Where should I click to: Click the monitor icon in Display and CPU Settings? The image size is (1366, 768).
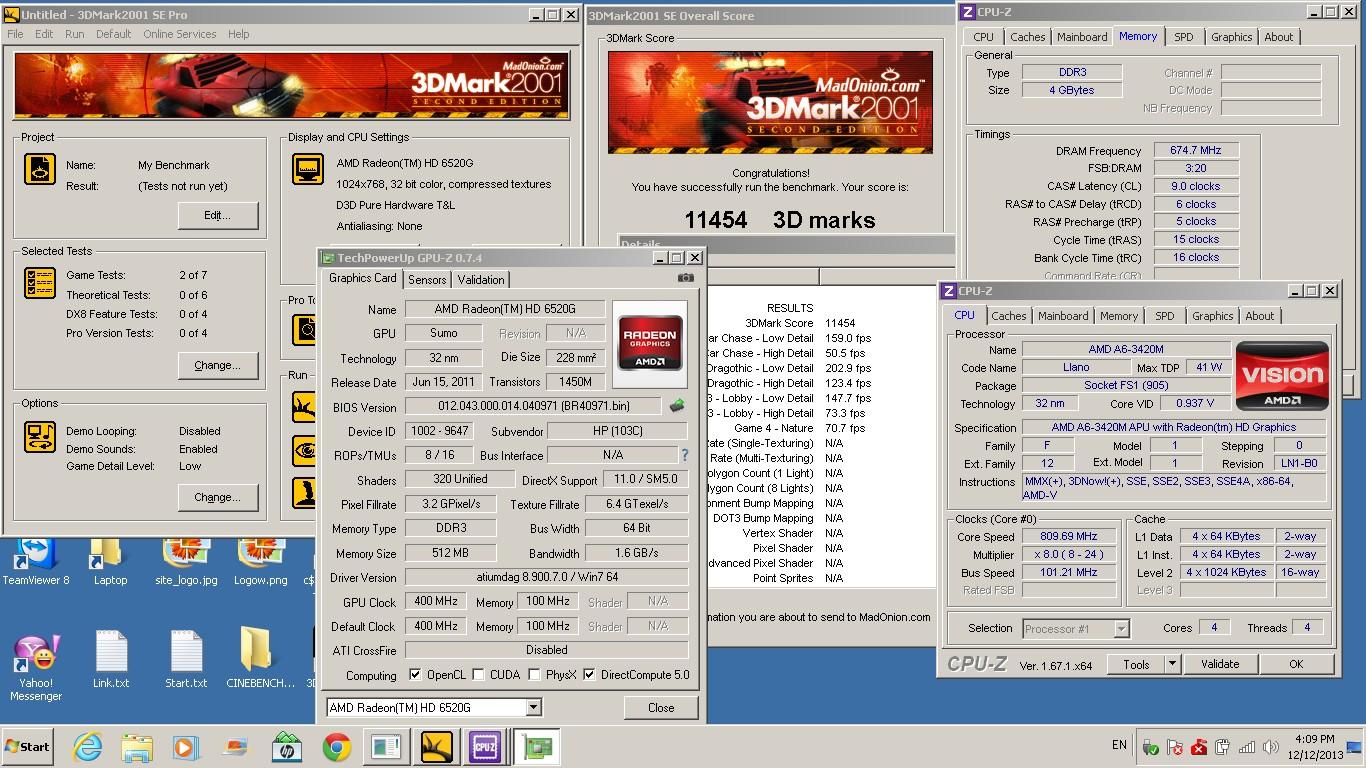pos(308,169)
